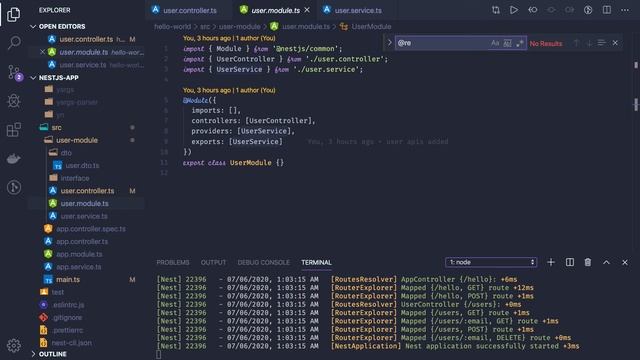The height and width of the screenshot is (360, 640).
Task: Click the Run play icon in editor toolbar
Action: [x=514, y=10]
